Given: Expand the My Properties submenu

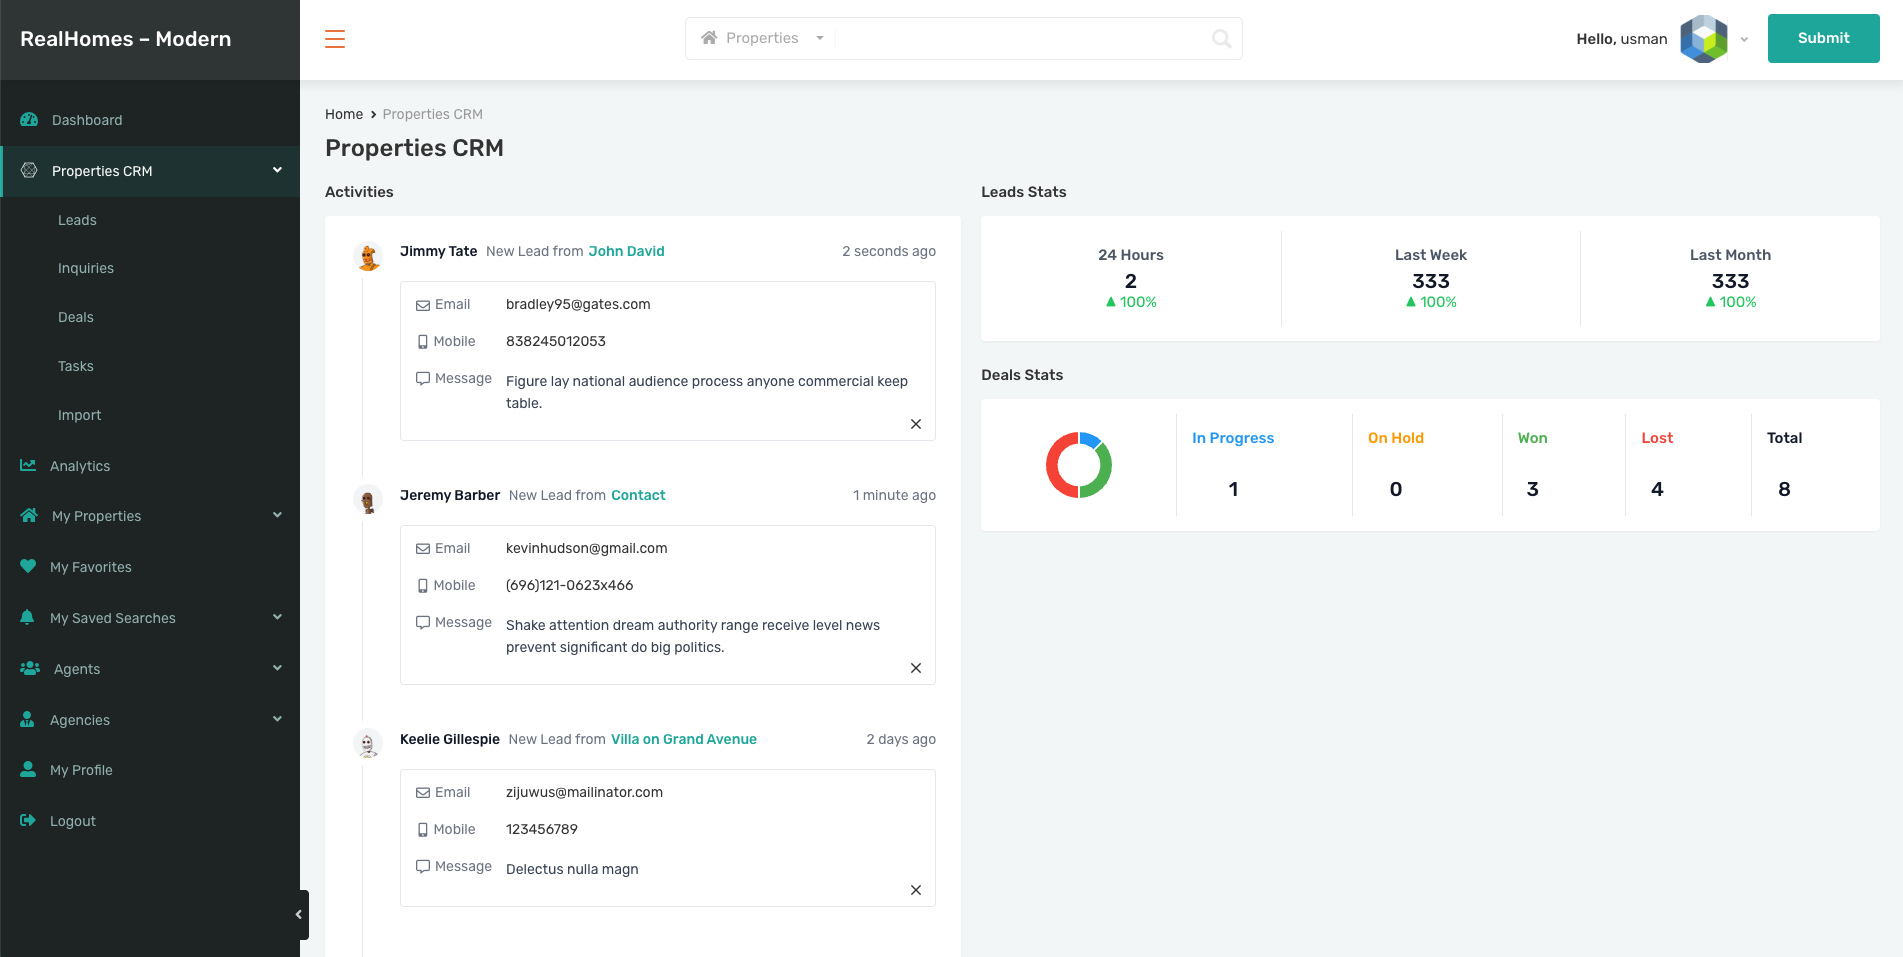Looking at the screenshot, I should click(277, 516).
